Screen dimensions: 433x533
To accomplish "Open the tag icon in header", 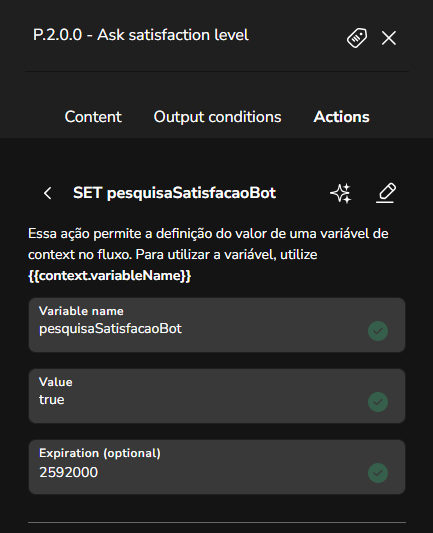I will (357, 38).
